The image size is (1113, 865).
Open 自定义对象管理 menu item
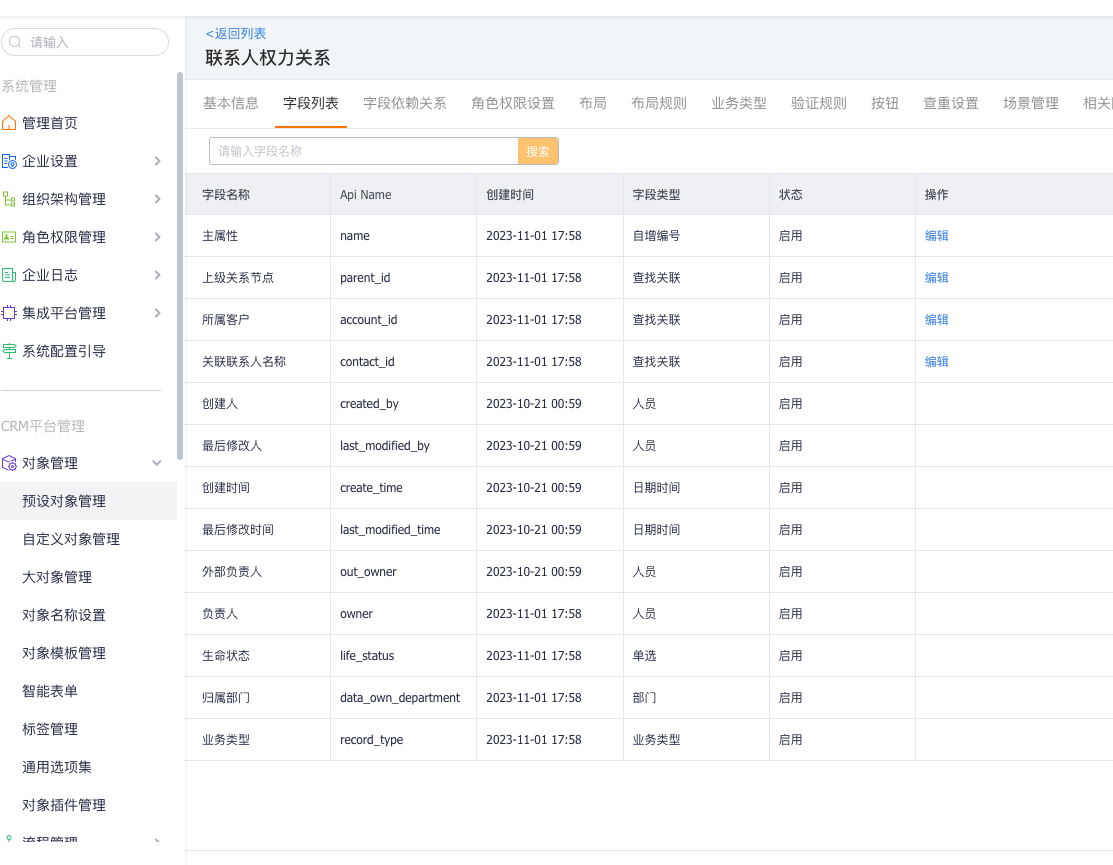(x=71, y=539)
